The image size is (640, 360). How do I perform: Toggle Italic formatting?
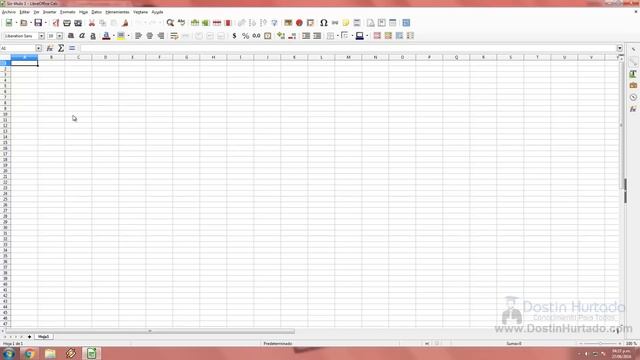pyautogui.click(x=82, y=36)
